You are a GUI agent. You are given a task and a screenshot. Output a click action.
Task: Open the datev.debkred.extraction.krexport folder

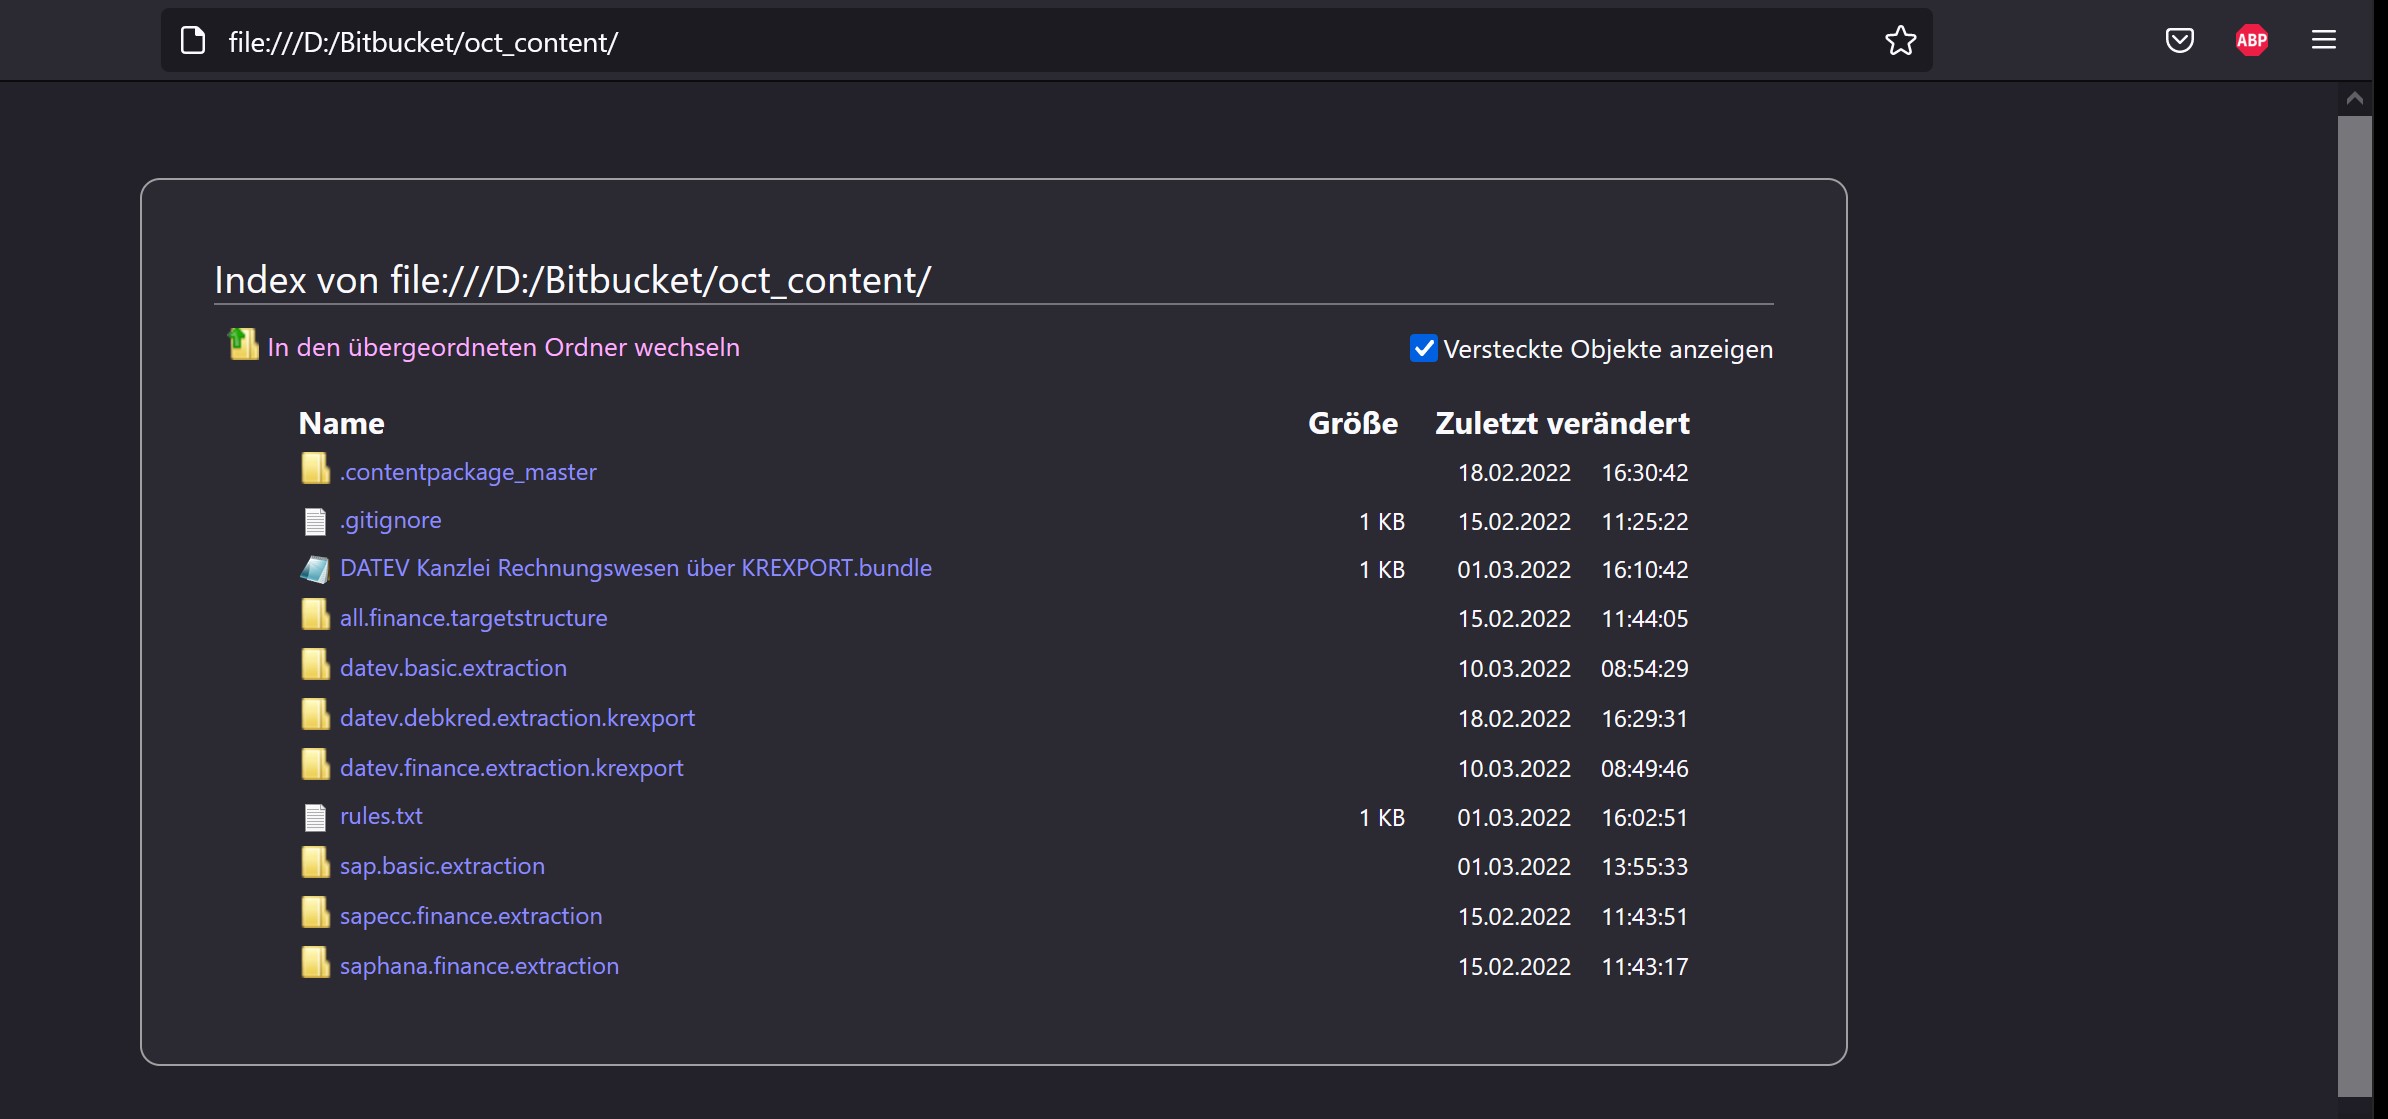pyautogui.click(x=517, y=718)
